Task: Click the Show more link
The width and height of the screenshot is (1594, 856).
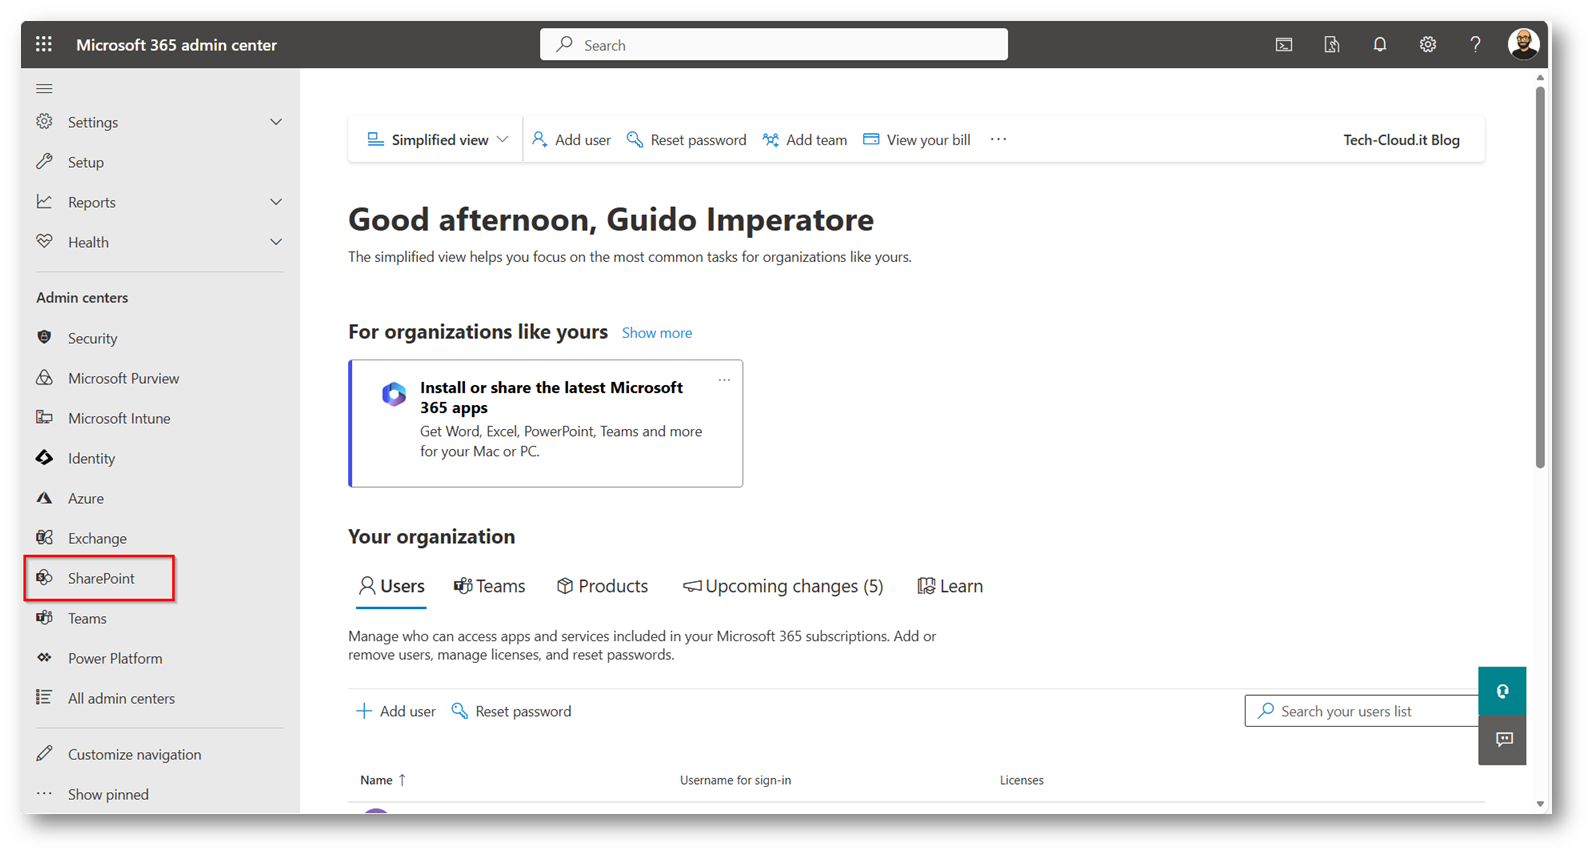Action: (656, 333)
